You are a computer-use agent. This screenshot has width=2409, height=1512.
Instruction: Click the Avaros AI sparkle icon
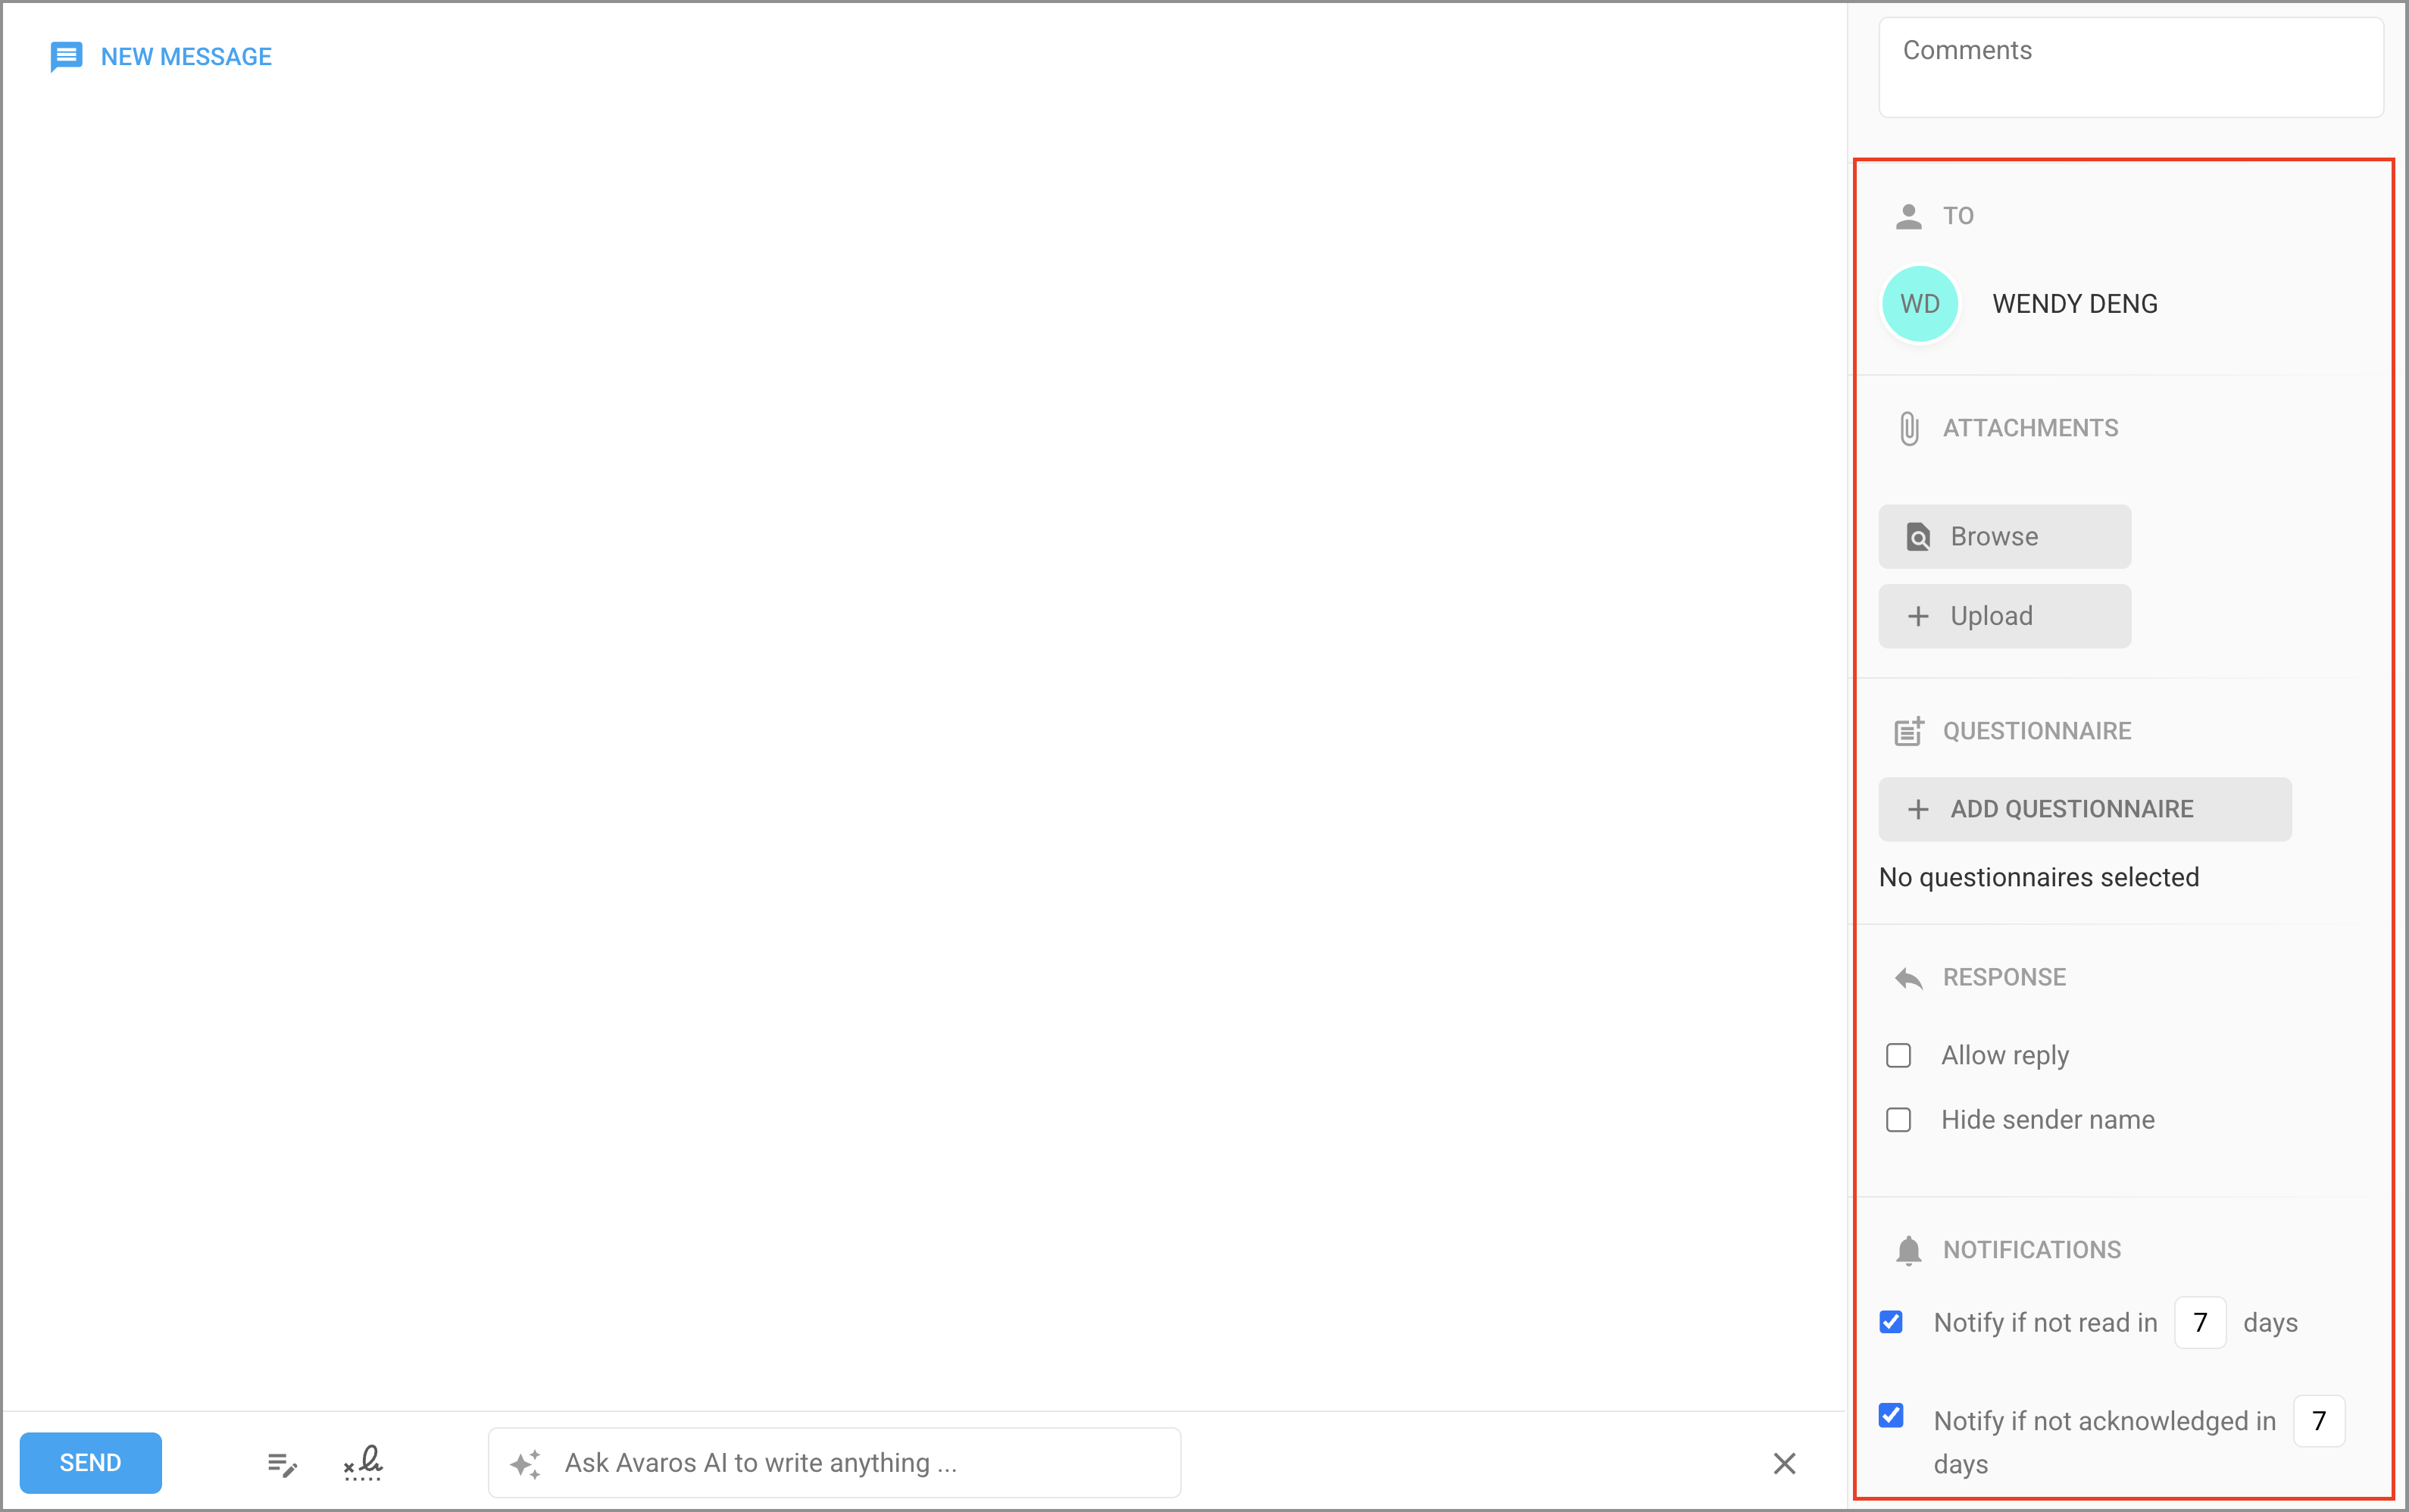click(x=526, y=1464)
